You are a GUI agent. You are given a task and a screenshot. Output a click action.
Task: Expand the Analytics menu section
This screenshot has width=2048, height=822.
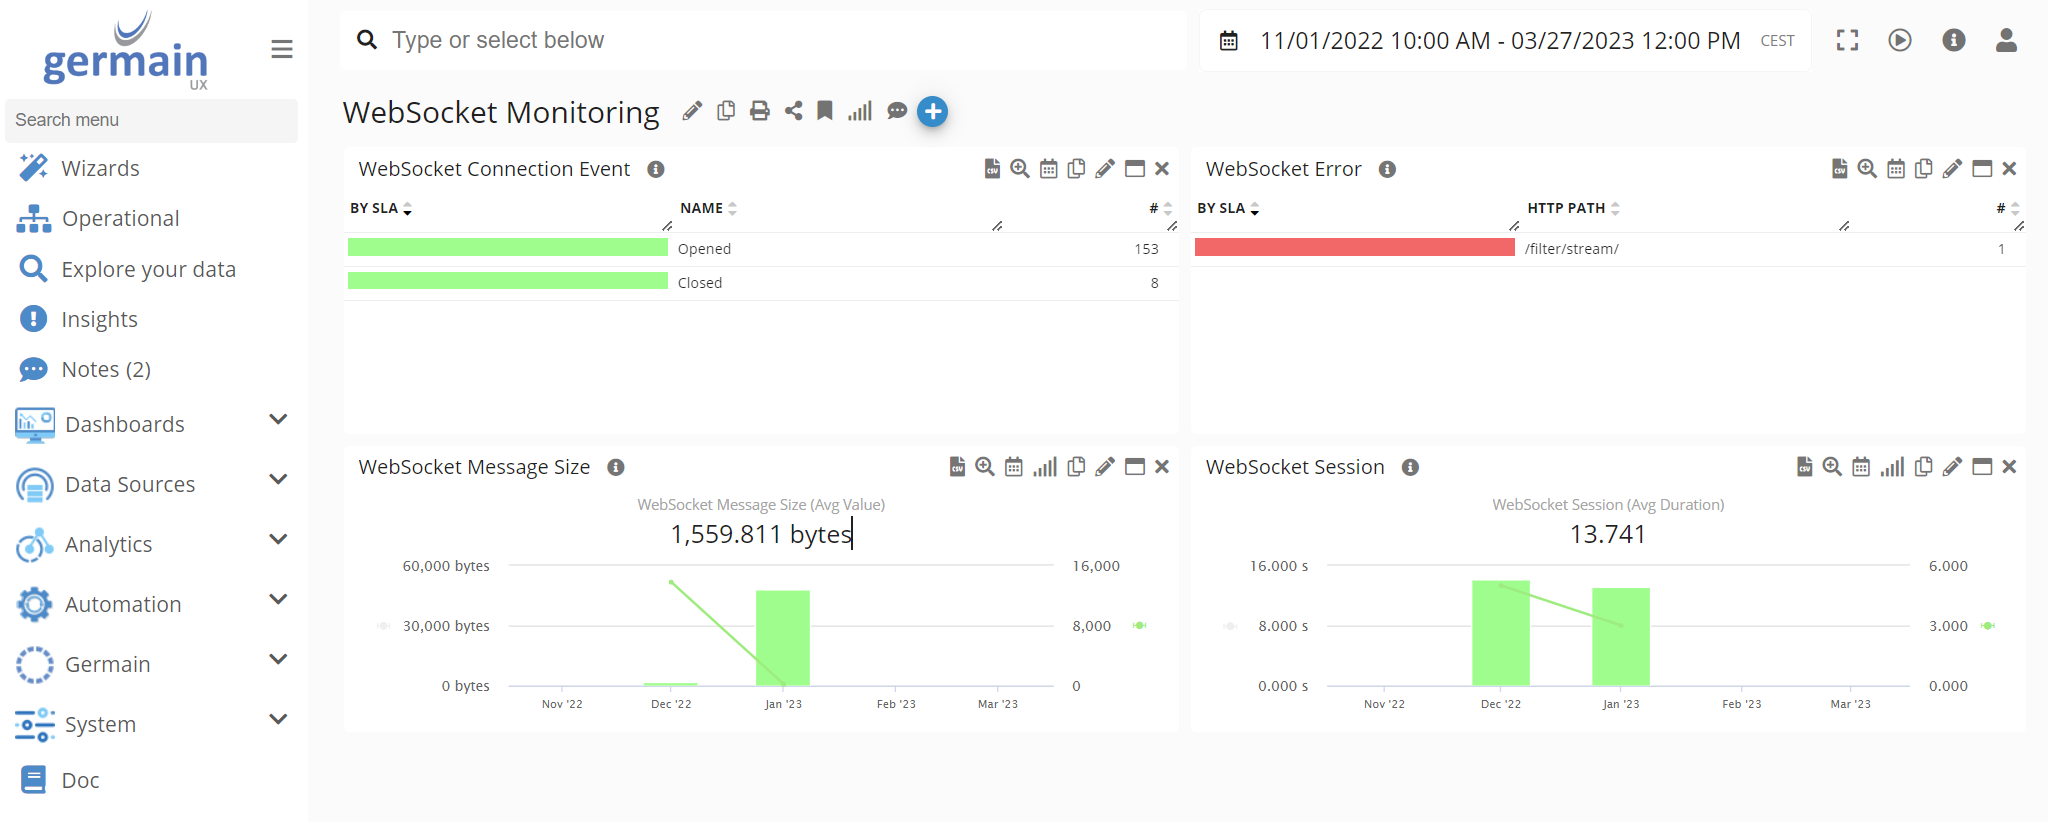click(x=278, y=540)
